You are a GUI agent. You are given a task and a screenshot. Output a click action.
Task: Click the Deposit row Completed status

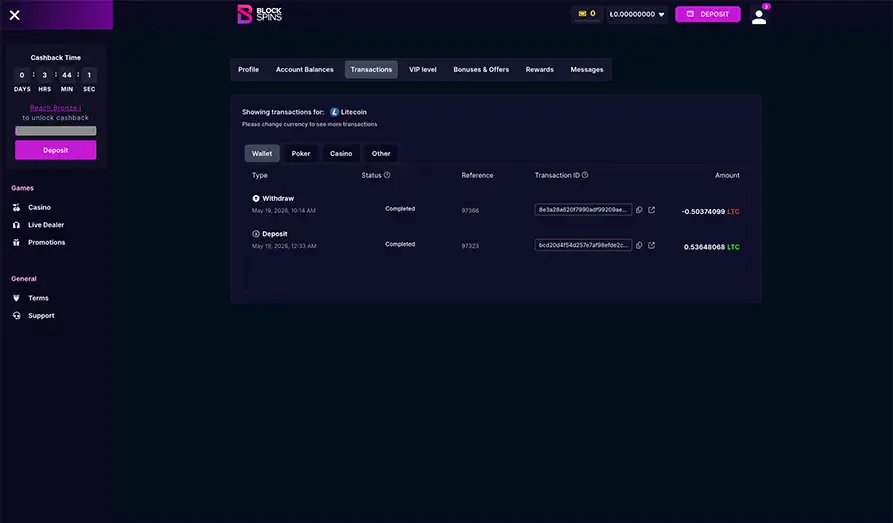400,244
